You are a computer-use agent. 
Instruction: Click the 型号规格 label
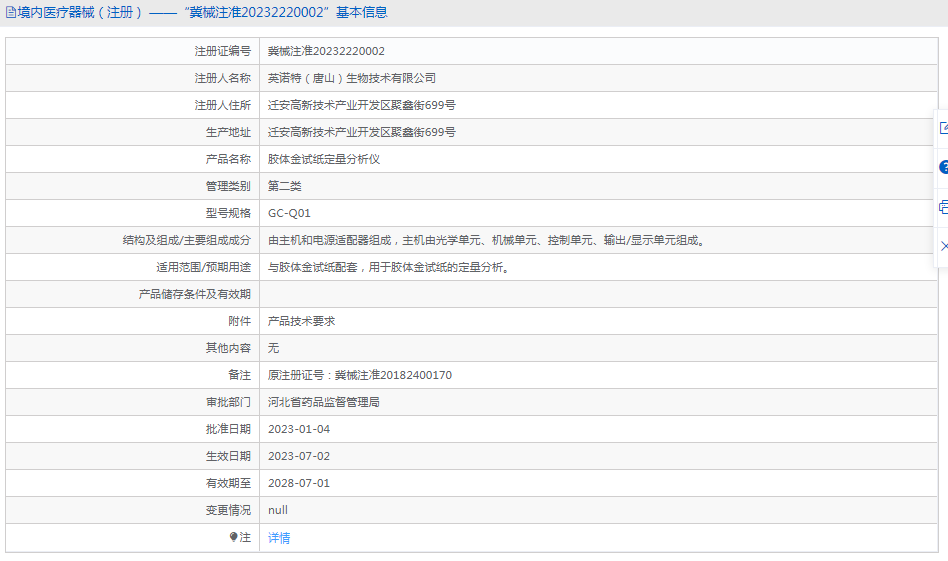tap(228, 213)
